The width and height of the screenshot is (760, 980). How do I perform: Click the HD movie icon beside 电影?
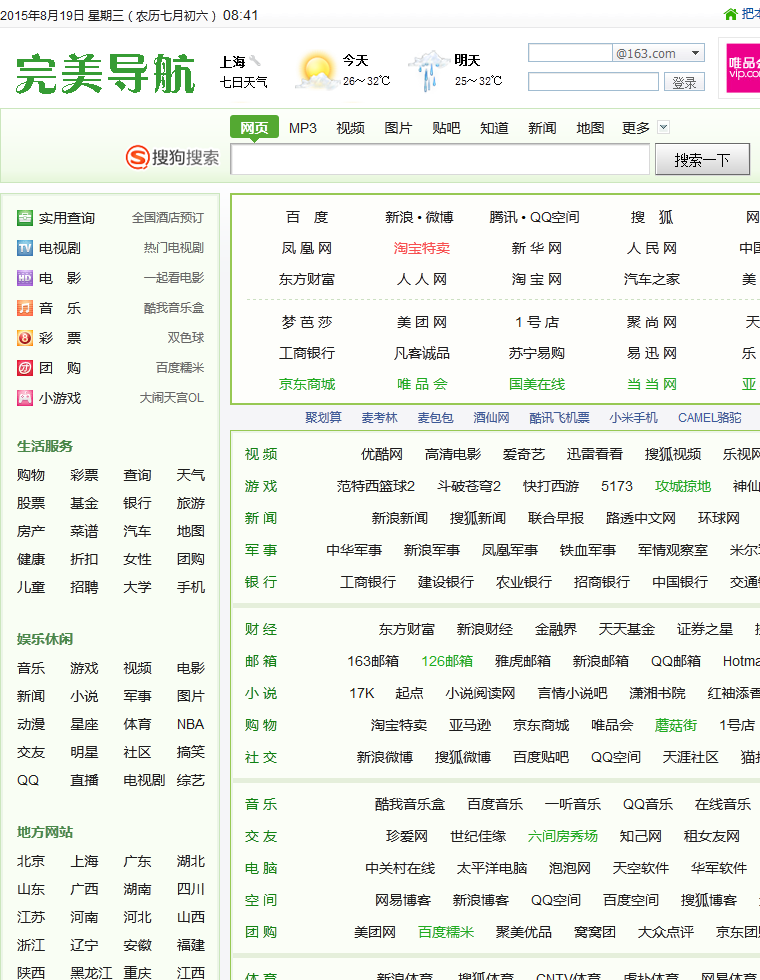[x=24, y=278]
